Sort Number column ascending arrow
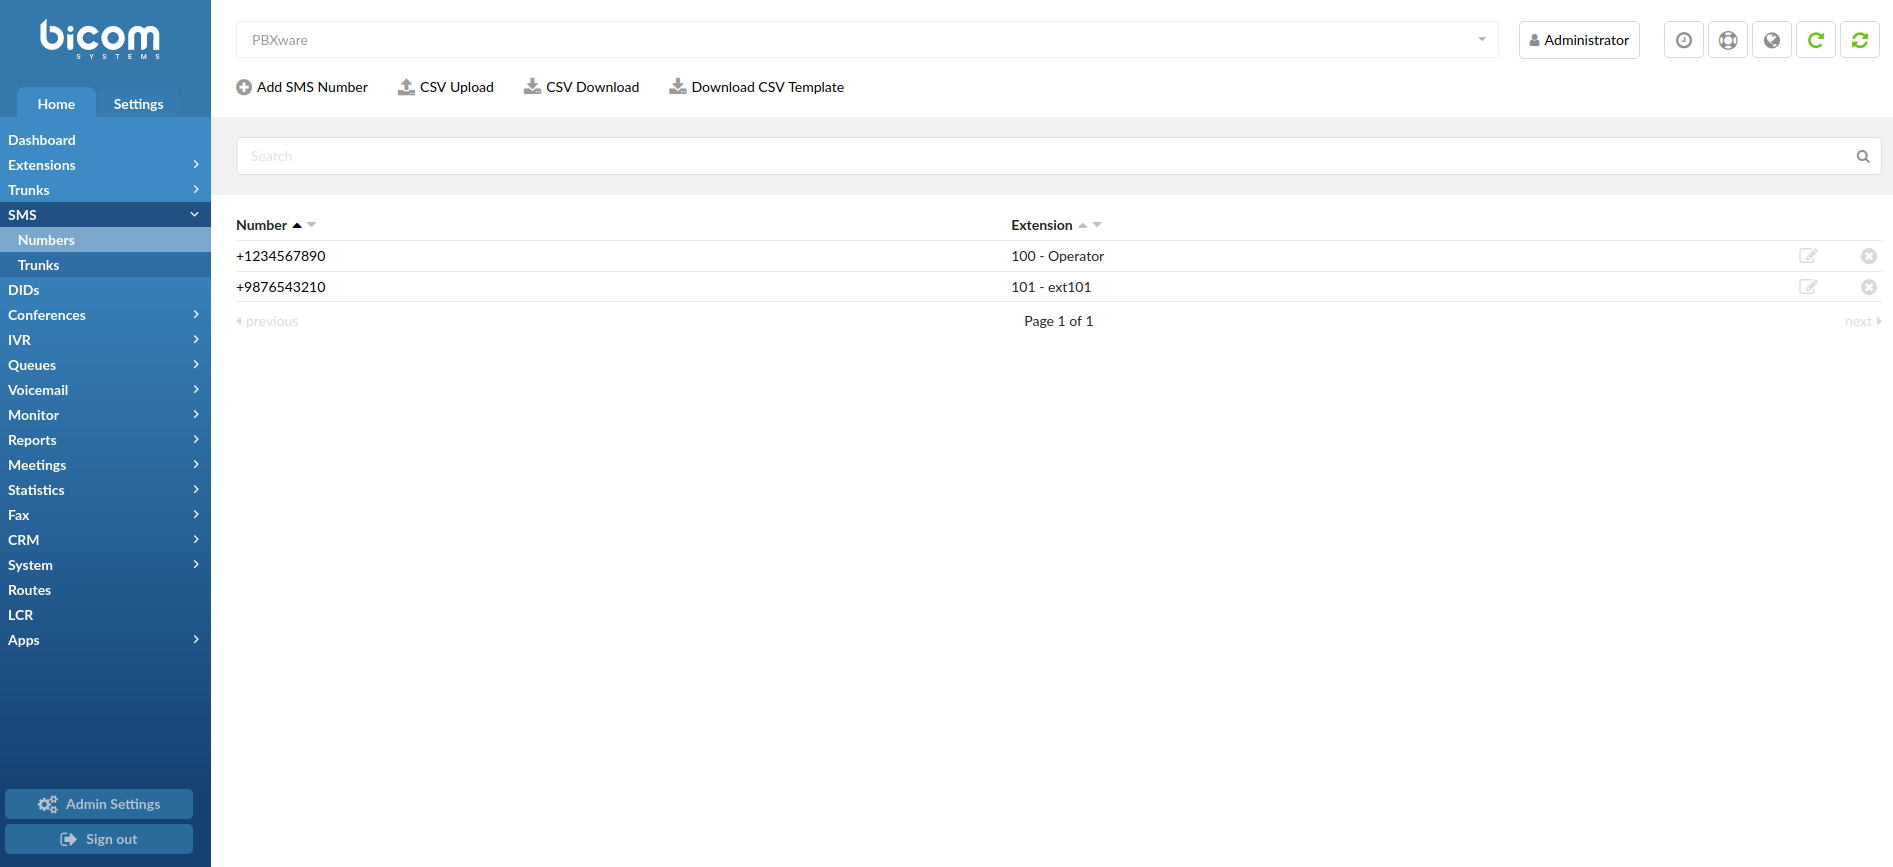Image resolution: width=1893 pixels, height=867 pixels. pos(297,225)
